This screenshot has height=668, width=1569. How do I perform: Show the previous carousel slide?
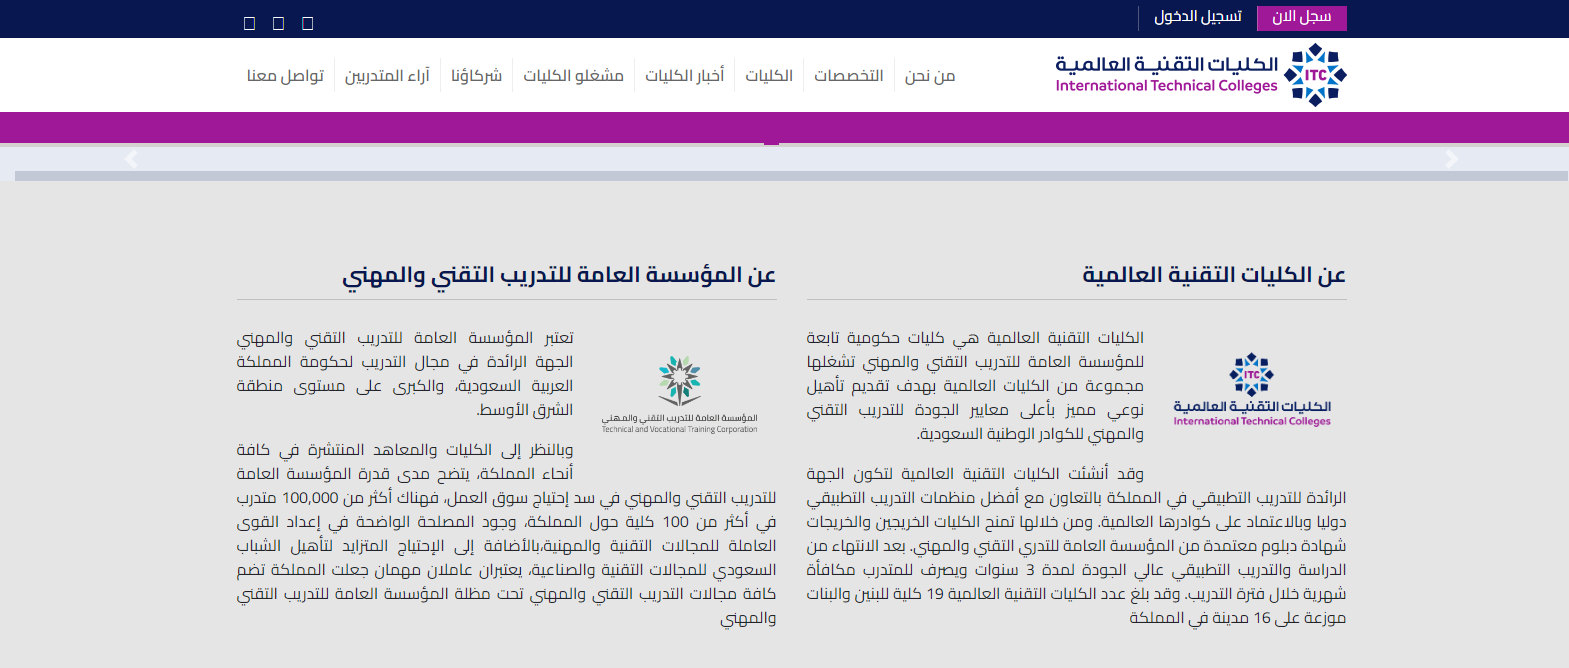(x=131, y=159)
